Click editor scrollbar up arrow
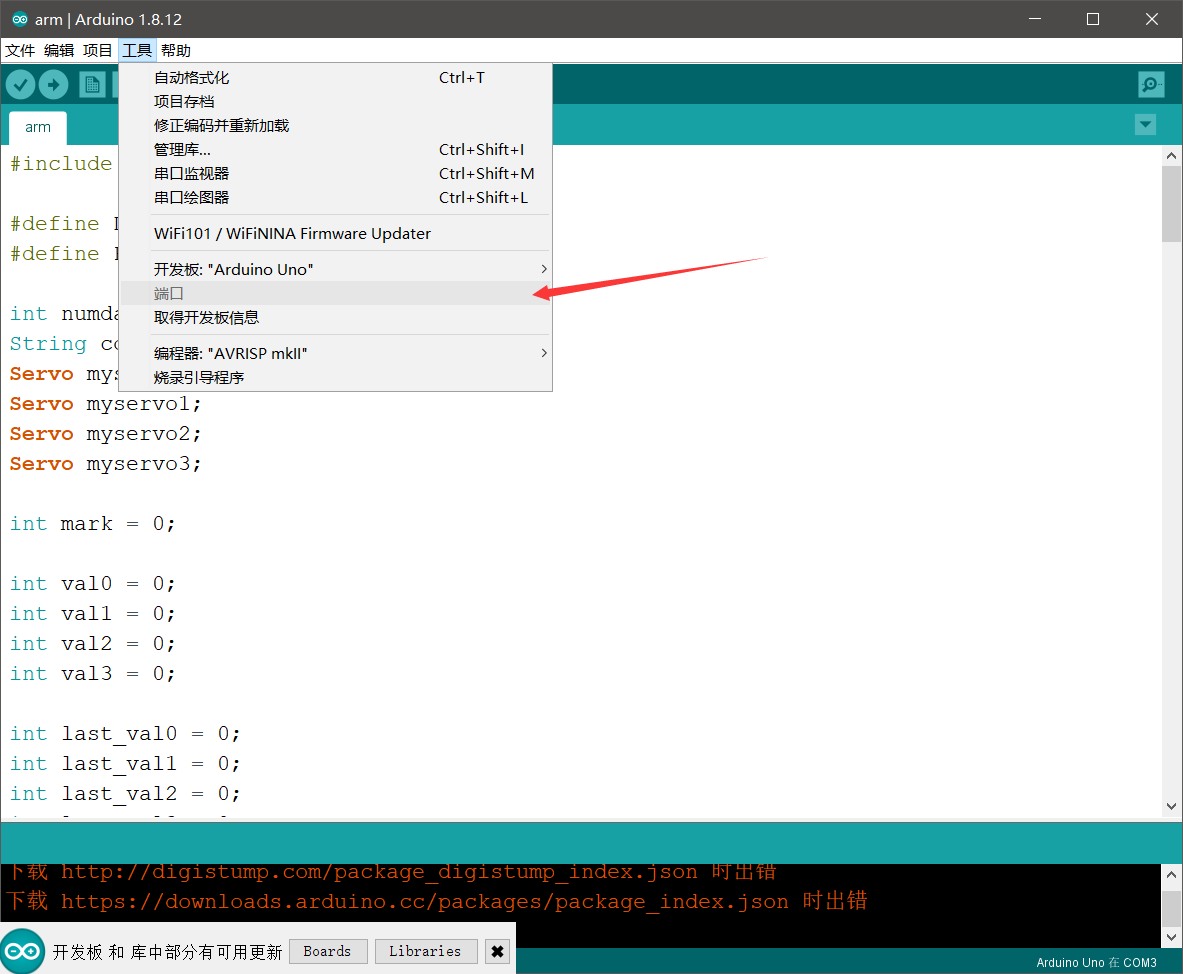 [1171, 155]
